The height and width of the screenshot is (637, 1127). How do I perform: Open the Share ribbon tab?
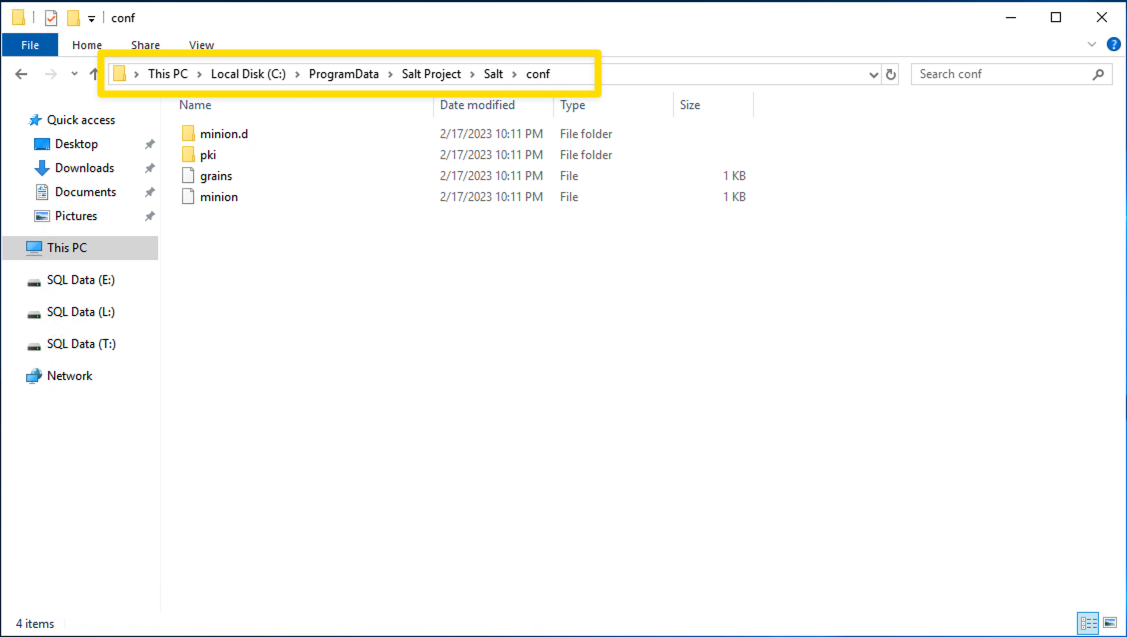(x=145, y=45)
